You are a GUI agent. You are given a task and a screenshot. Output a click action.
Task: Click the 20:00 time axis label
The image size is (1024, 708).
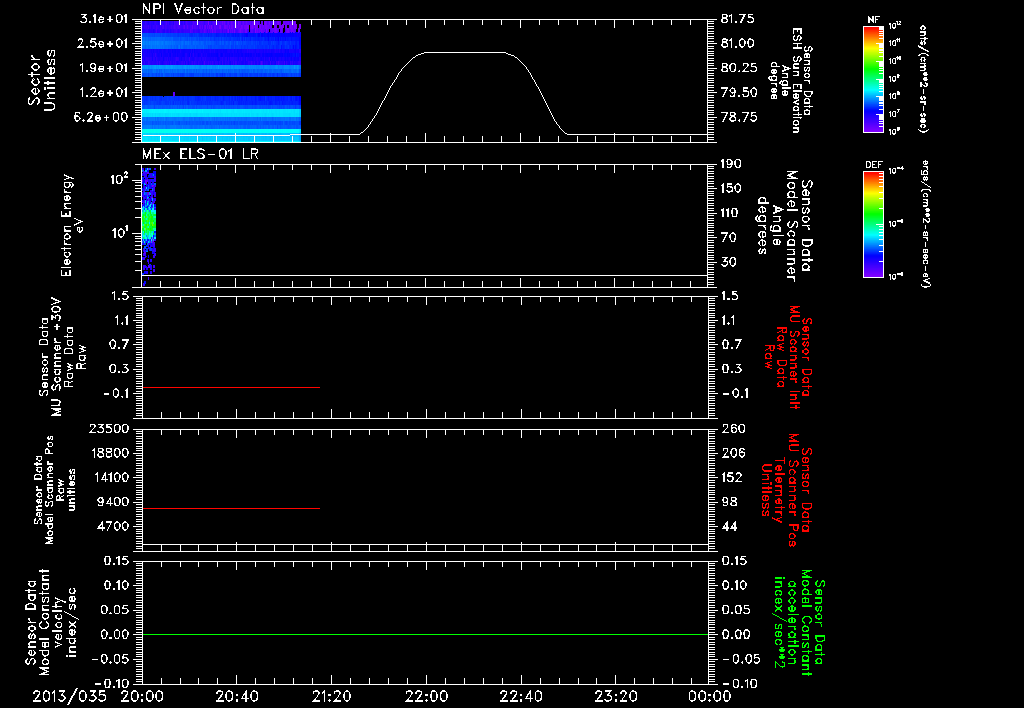142,697
